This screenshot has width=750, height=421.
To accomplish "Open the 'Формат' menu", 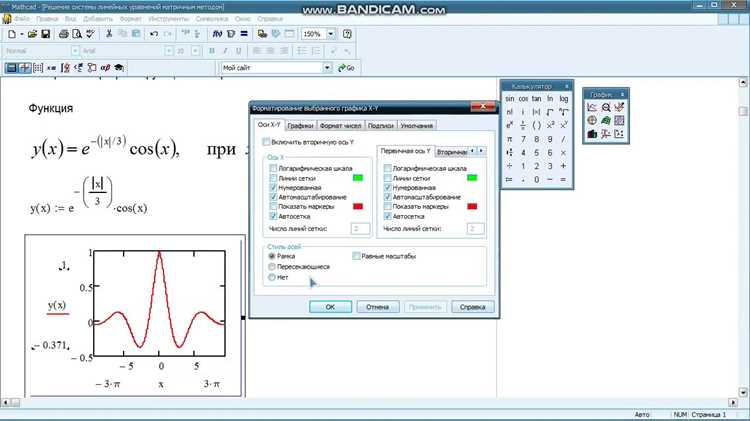I will pos(130,19).
